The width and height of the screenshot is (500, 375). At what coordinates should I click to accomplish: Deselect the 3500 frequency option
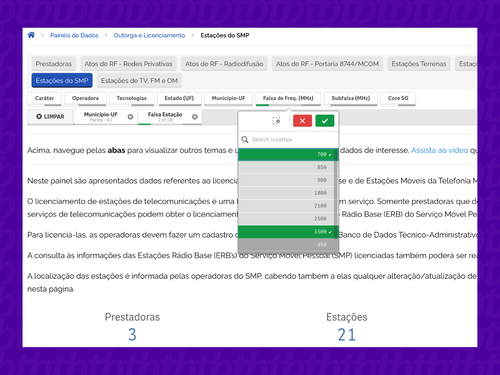pyautogui.click(x=287, y=232)
